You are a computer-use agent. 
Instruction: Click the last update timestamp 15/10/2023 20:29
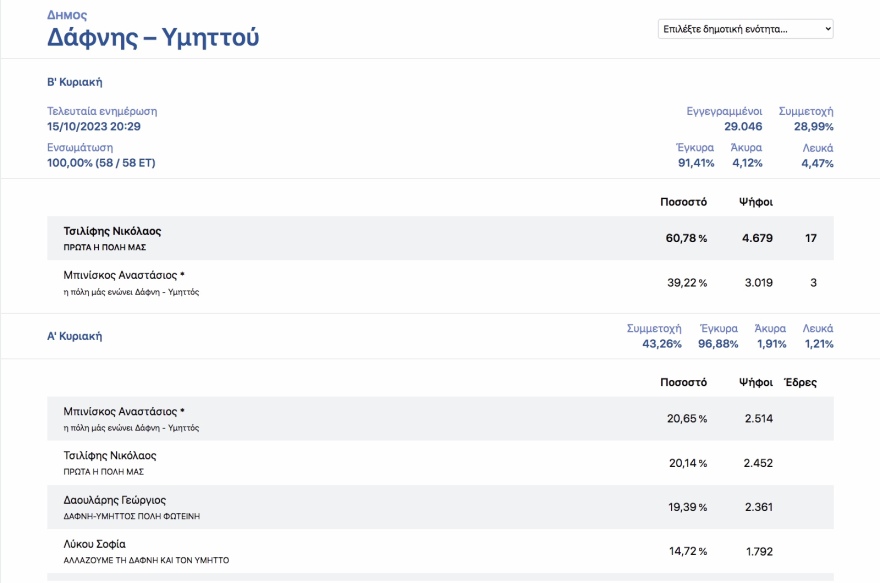tap(94, 127)
